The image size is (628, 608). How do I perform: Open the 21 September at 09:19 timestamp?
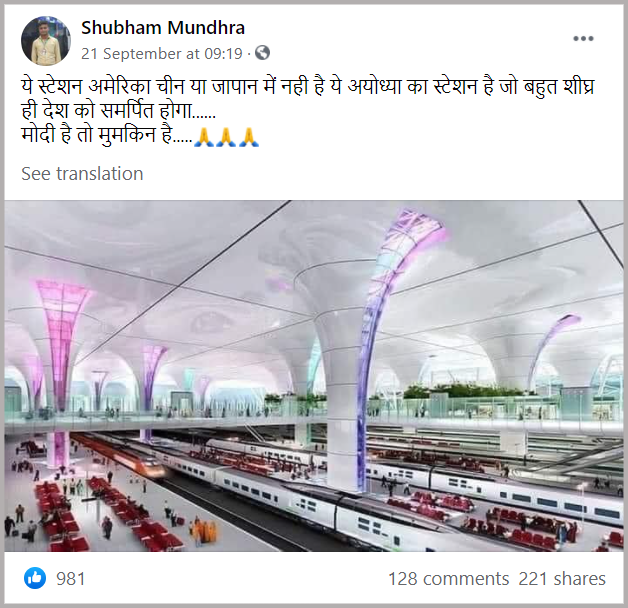[x=162, y=53]
